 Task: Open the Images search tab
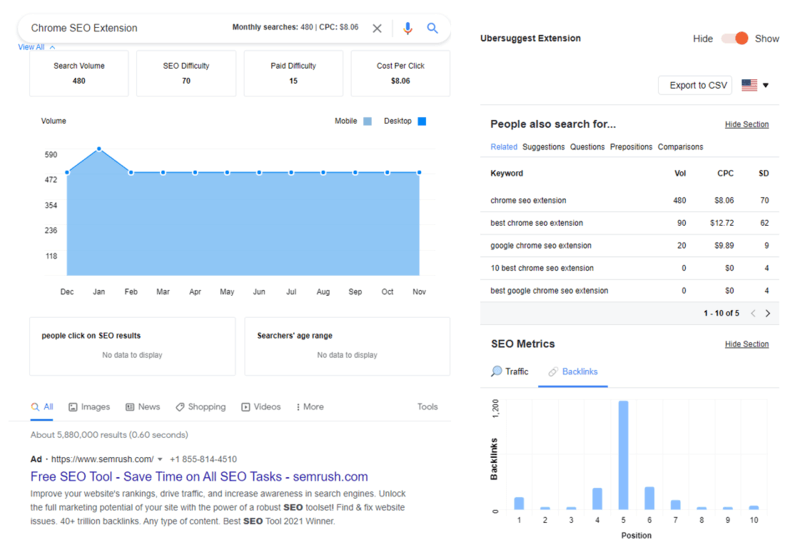tap(89, 407)
